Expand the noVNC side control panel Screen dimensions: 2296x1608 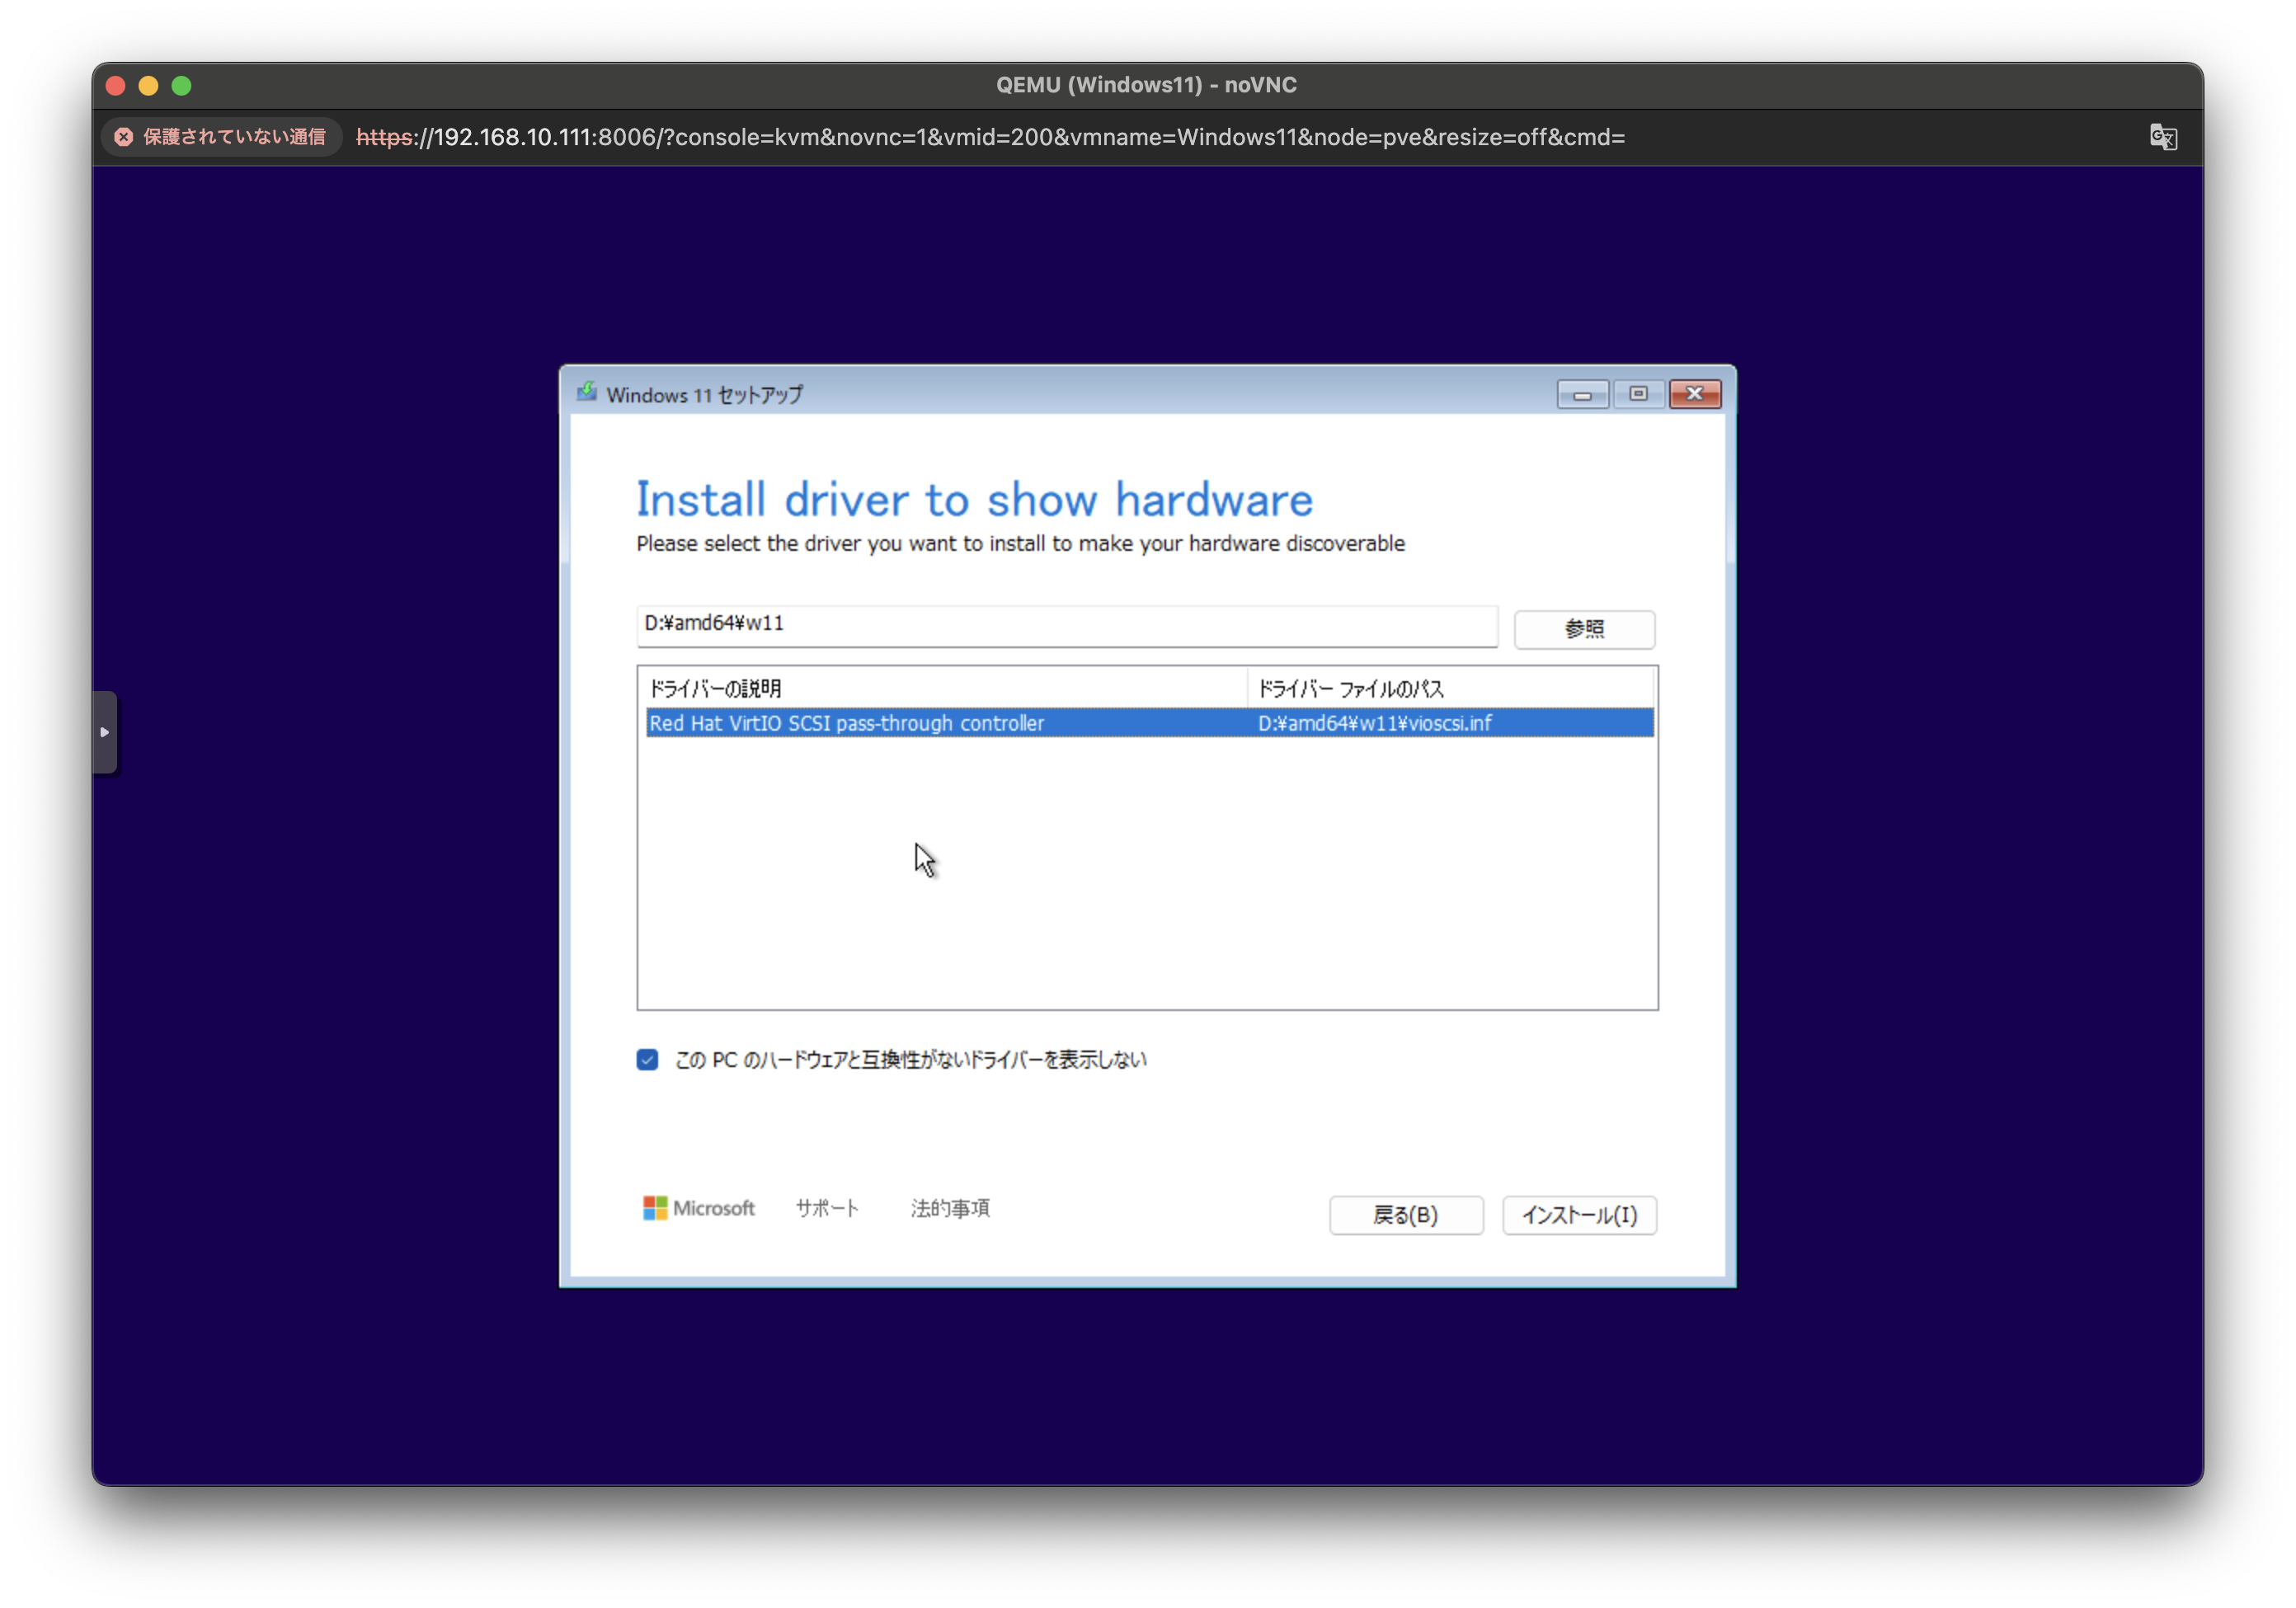pyautogui.click(x=105, y=732)
